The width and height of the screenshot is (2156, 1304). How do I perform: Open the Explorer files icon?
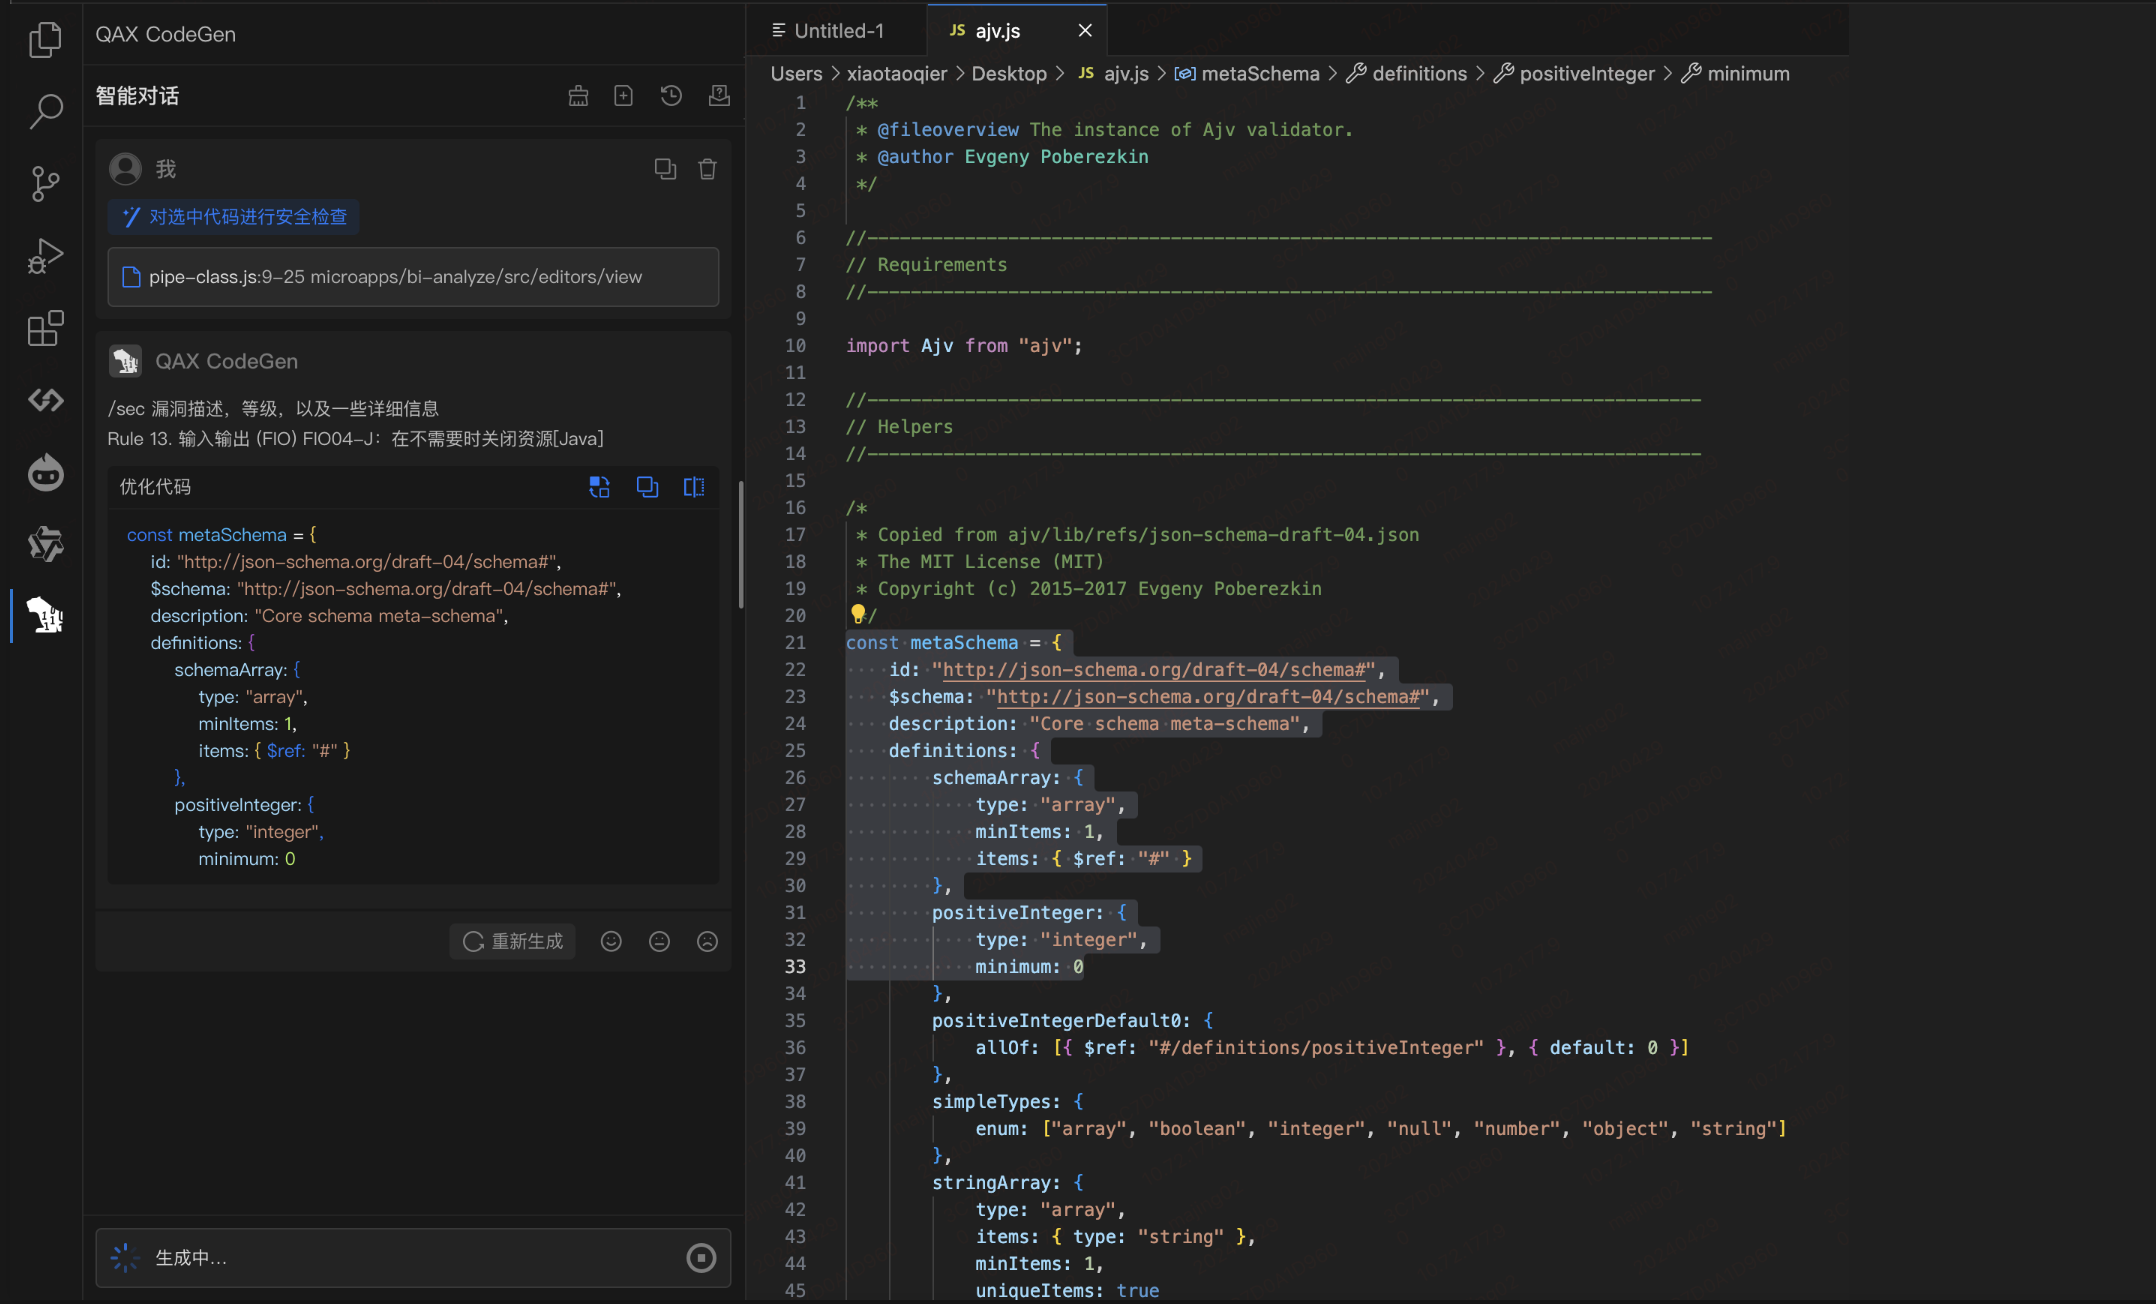click(x=45, y=40)
